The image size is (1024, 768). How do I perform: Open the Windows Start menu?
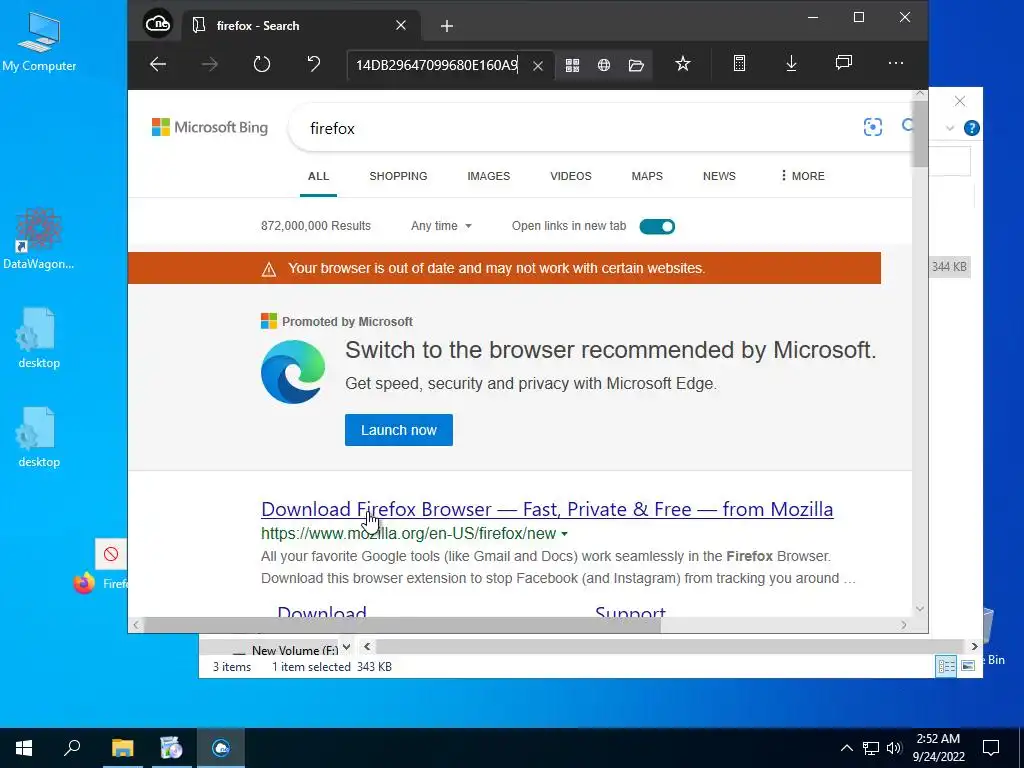[x=24, y=748]
